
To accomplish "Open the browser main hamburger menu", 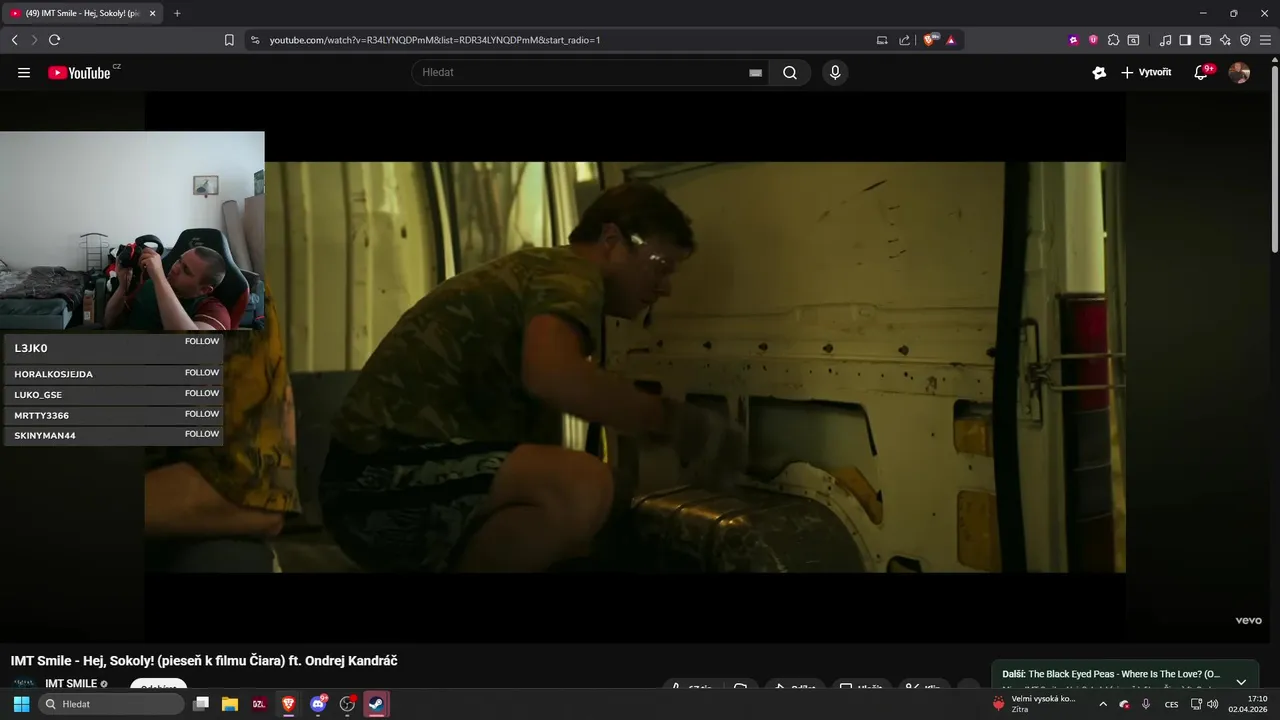I will coord(1265,40).
